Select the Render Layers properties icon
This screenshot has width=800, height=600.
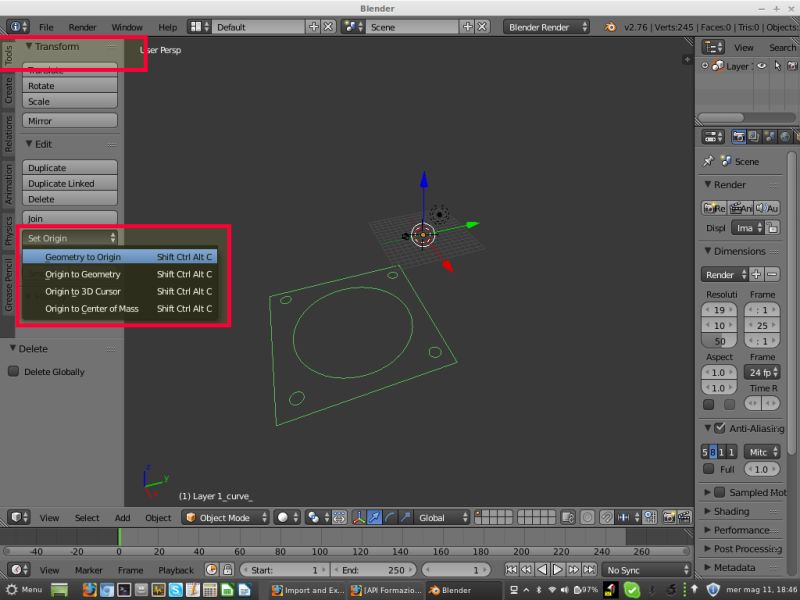pos(752,136)
